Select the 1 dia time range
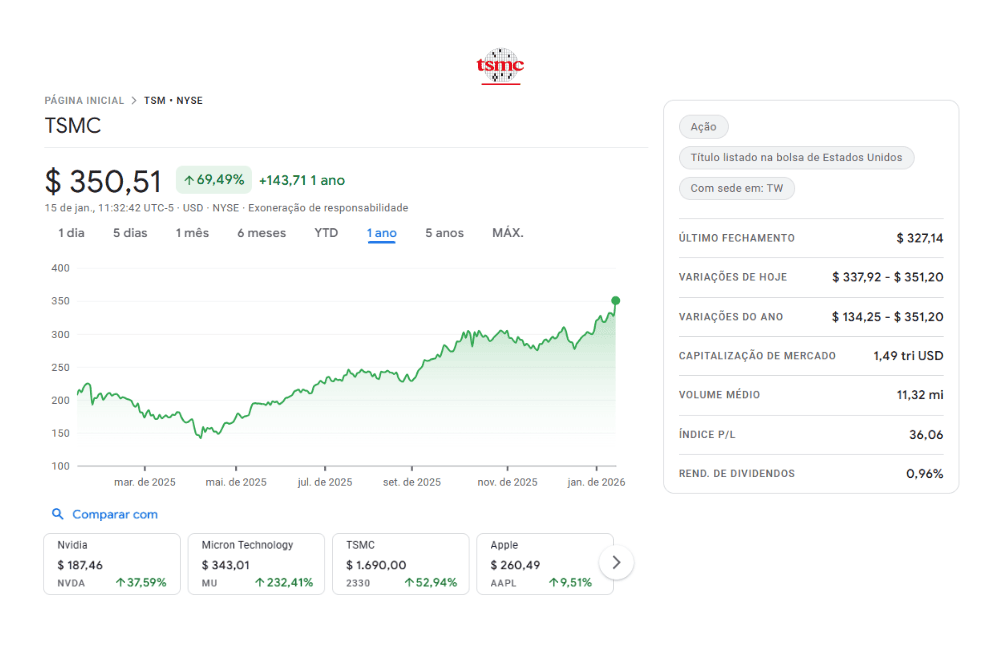Image resolution: width=1000 pixels, height=666 pixels. (71, 233)
